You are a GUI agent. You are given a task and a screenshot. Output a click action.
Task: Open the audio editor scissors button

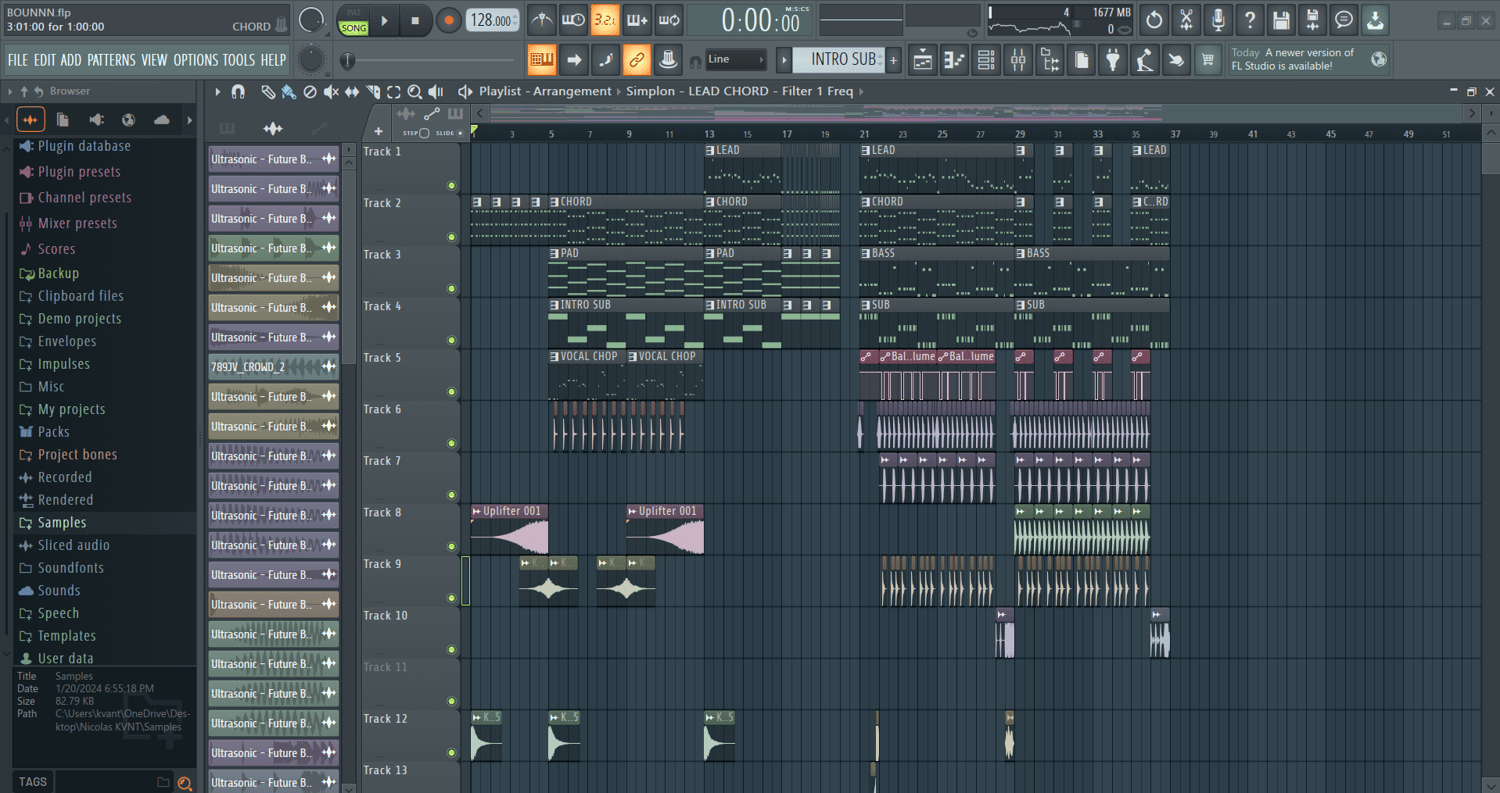pos(1186,20)
